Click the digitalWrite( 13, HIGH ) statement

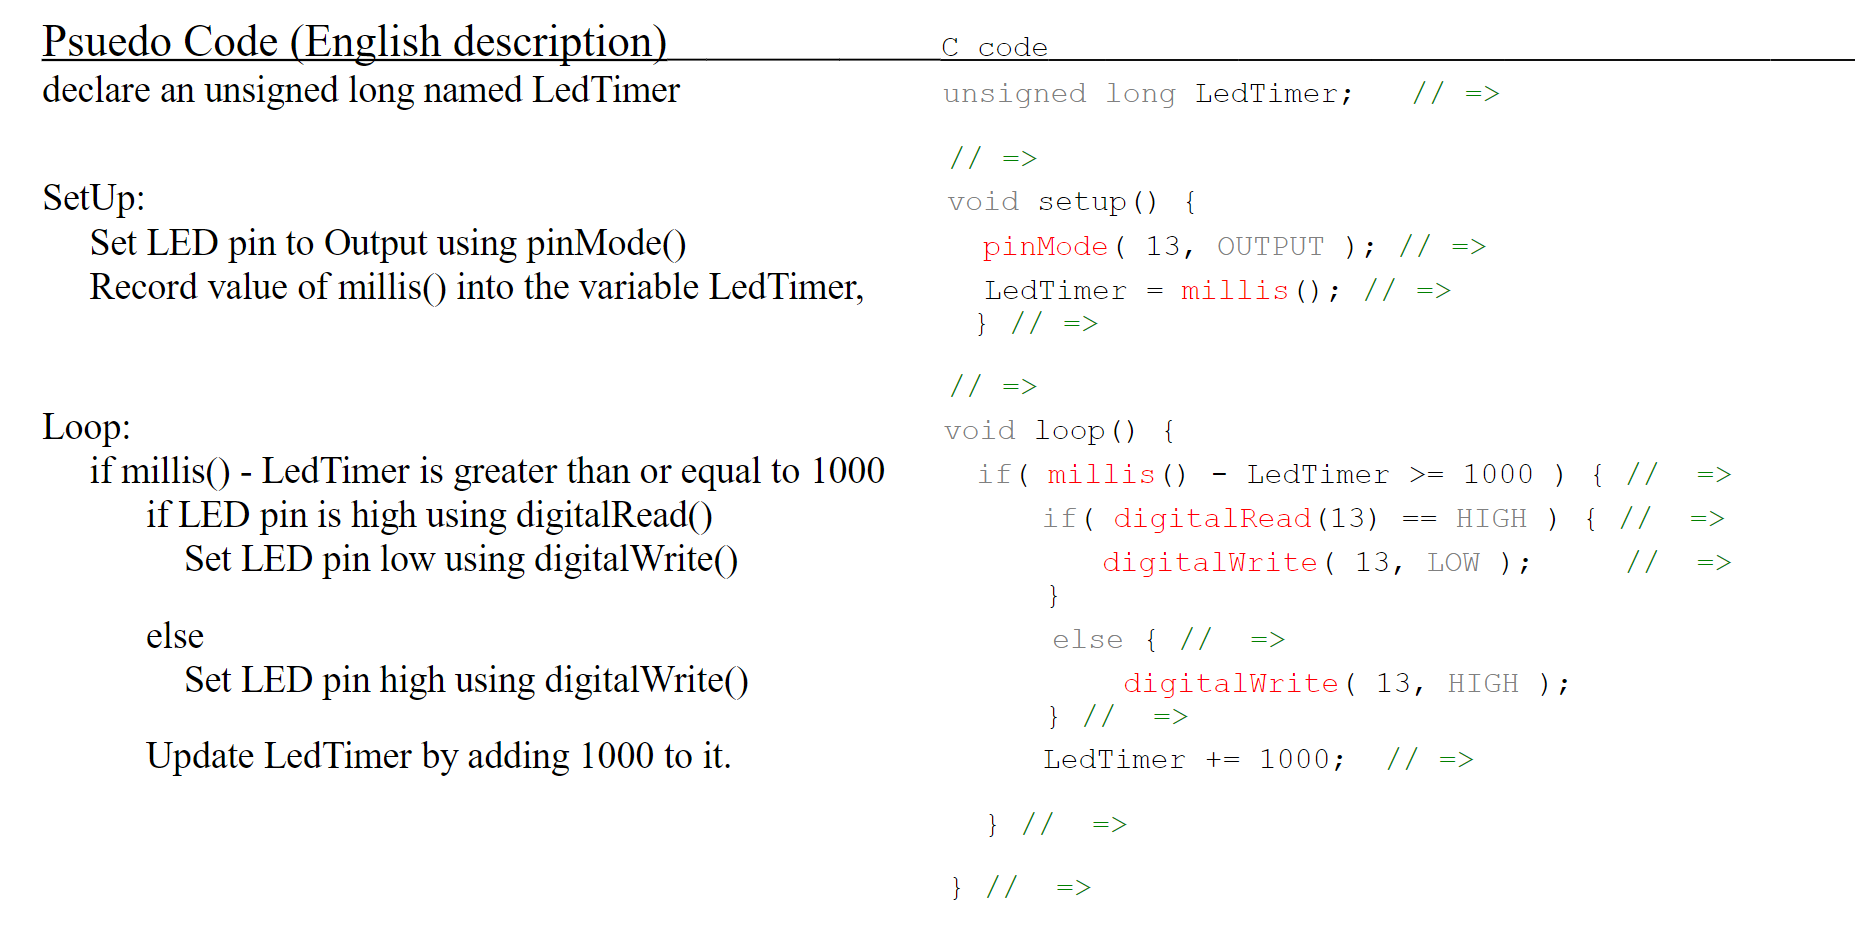(1343, 682)
